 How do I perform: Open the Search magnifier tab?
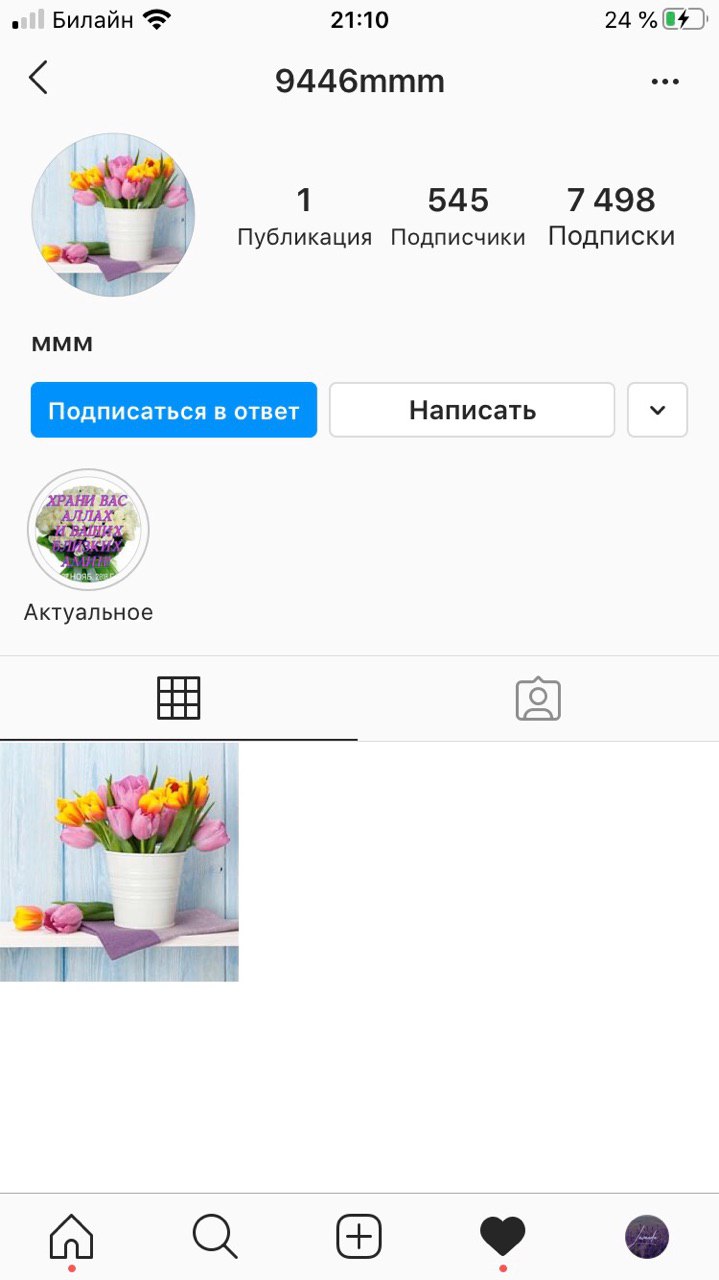coord(215,1237)
